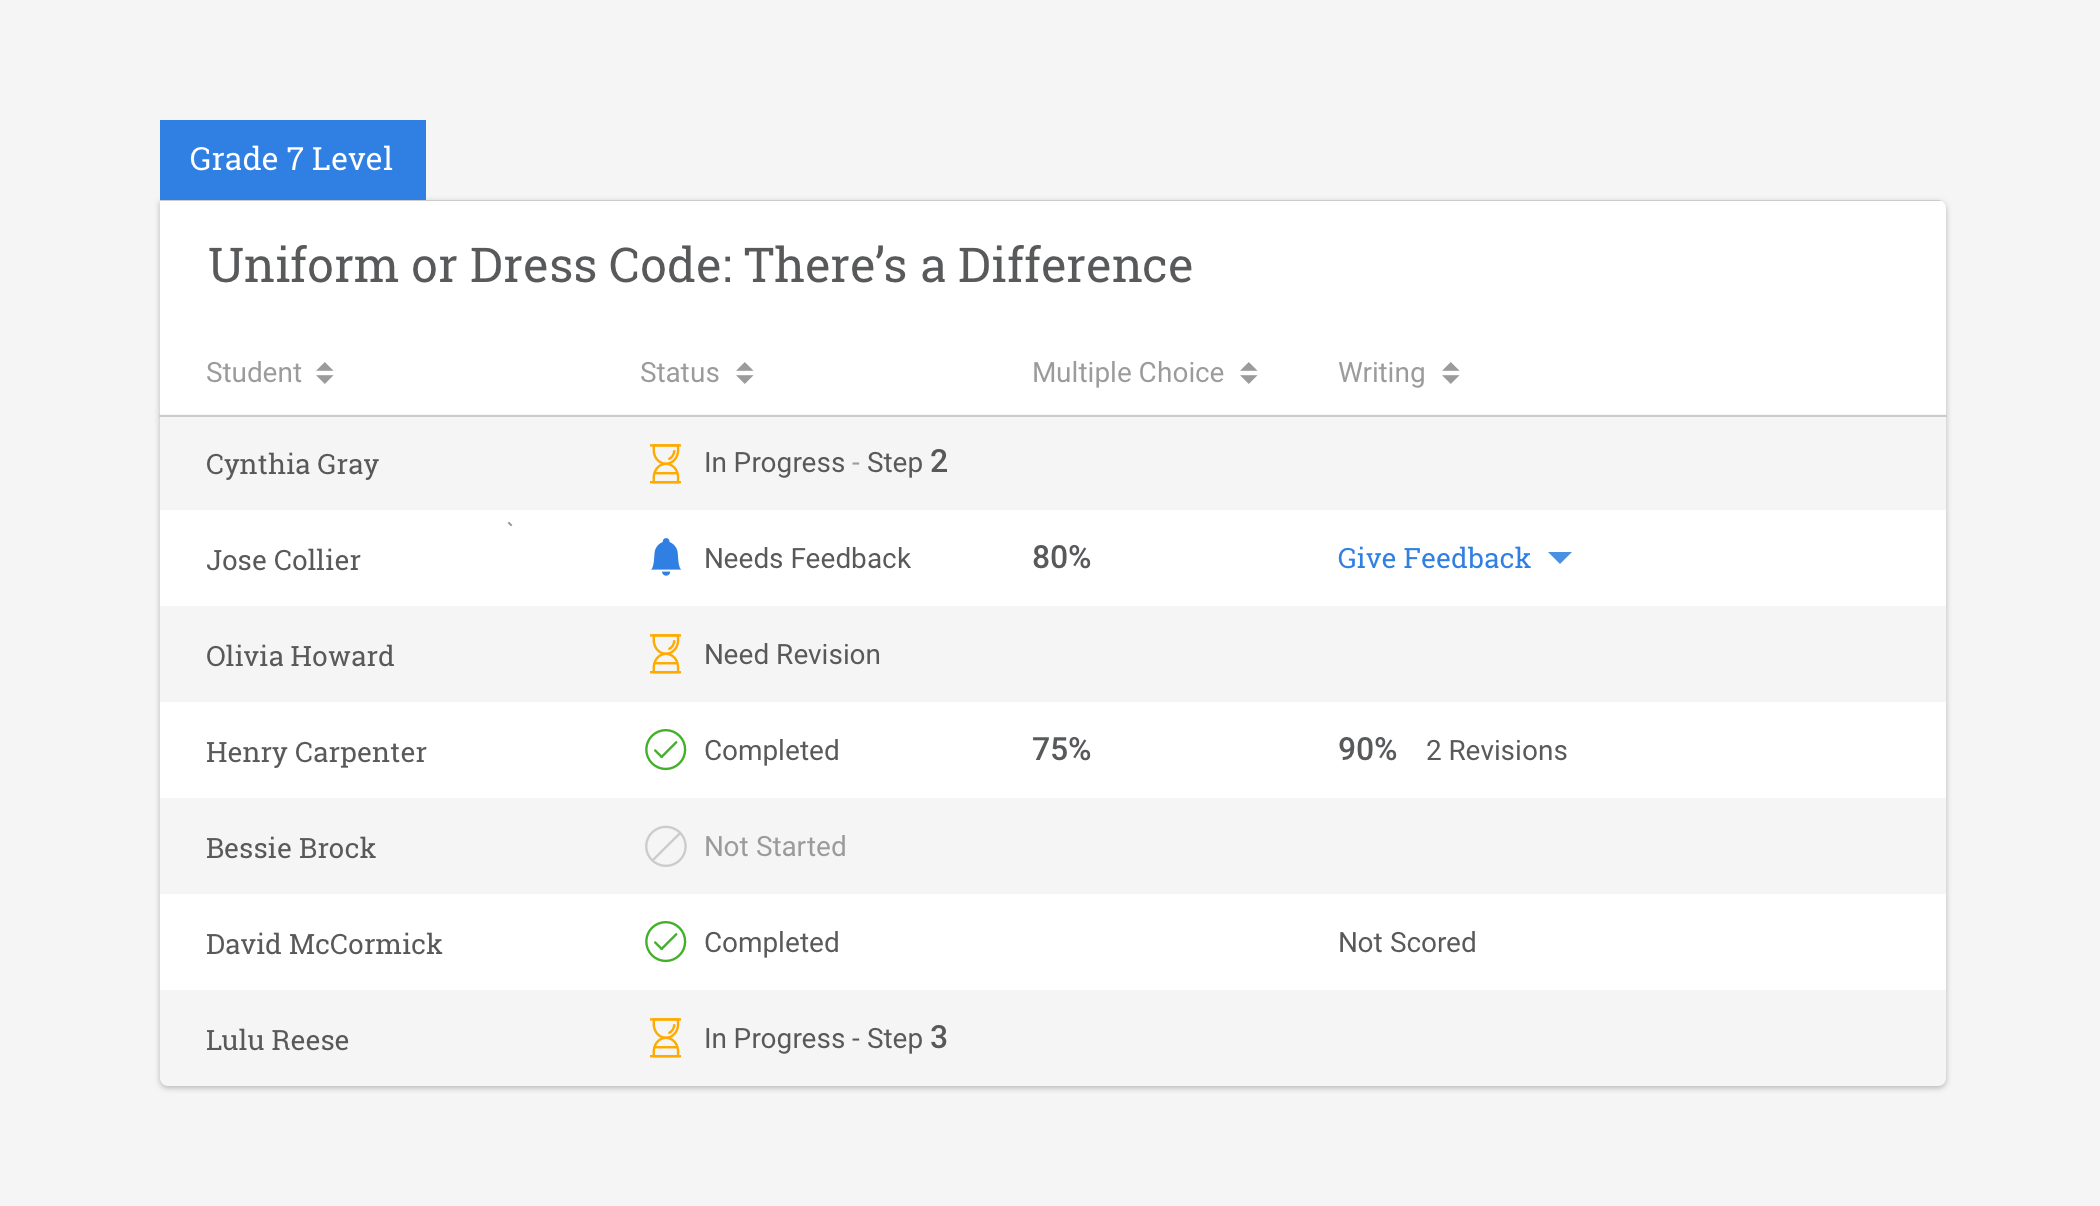Click Jose Collier's 80% multiple choice score
Image resolution: width=2100 pixels, height=1206 pixels.
point(1061,557)
